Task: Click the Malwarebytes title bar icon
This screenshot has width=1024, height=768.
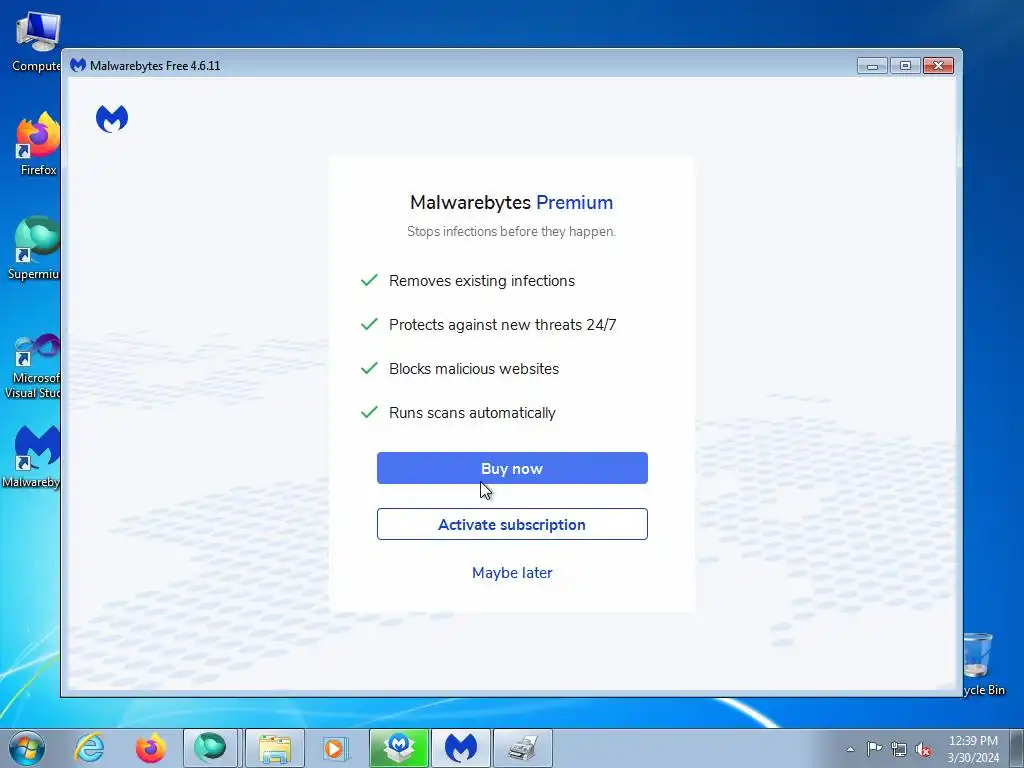Action: (x=78, y=65)
